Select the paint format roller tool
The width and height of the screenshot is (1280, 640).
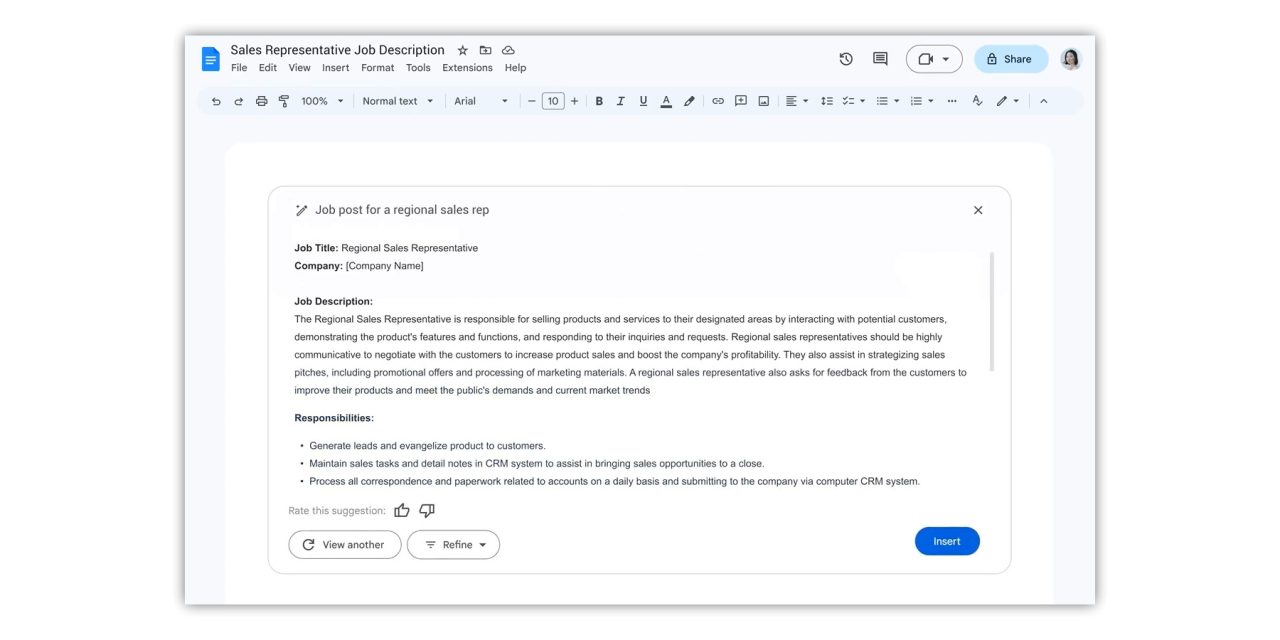coord(284,101)
